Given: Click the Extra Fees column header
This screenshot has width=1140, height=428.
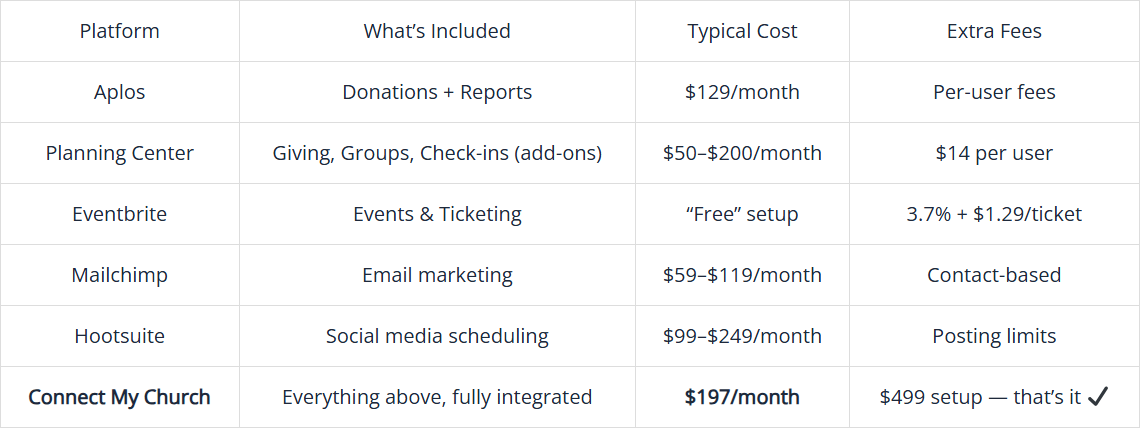Looking at the screenshot, I should coord(994,31).
